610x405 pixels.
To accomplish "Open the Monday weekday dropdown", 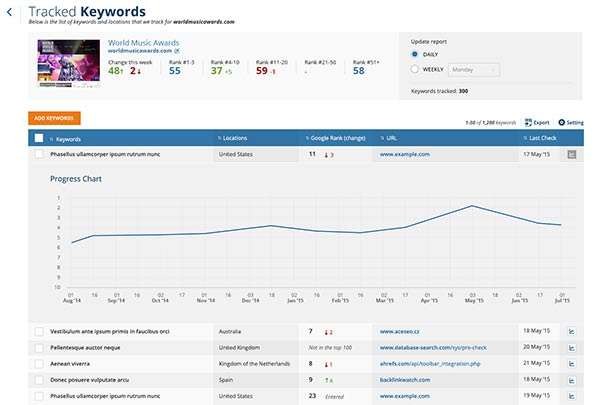I will pos(474,70).
